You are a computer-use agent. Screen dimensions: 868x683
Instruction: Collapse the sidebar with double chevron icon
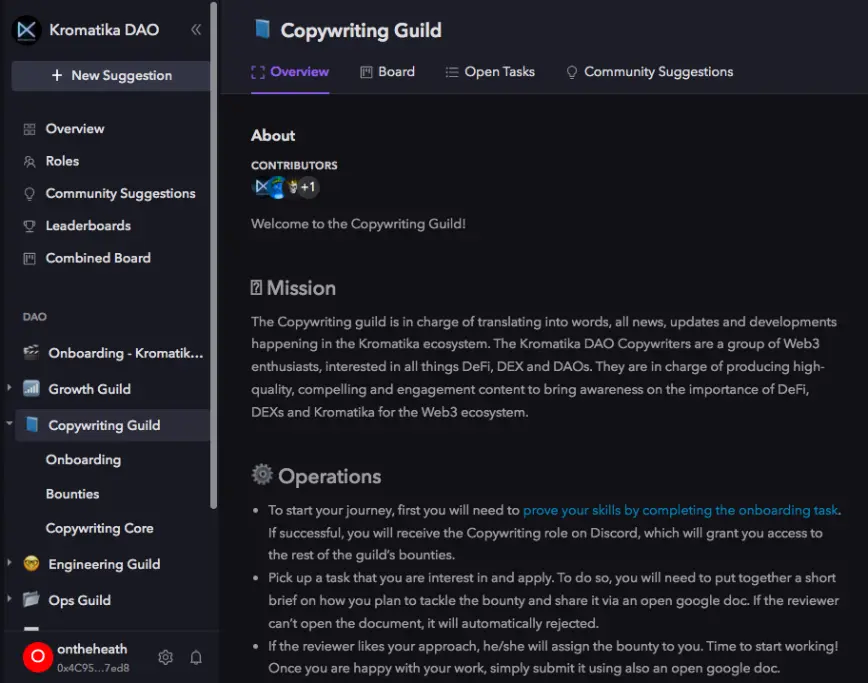[196, 30]
